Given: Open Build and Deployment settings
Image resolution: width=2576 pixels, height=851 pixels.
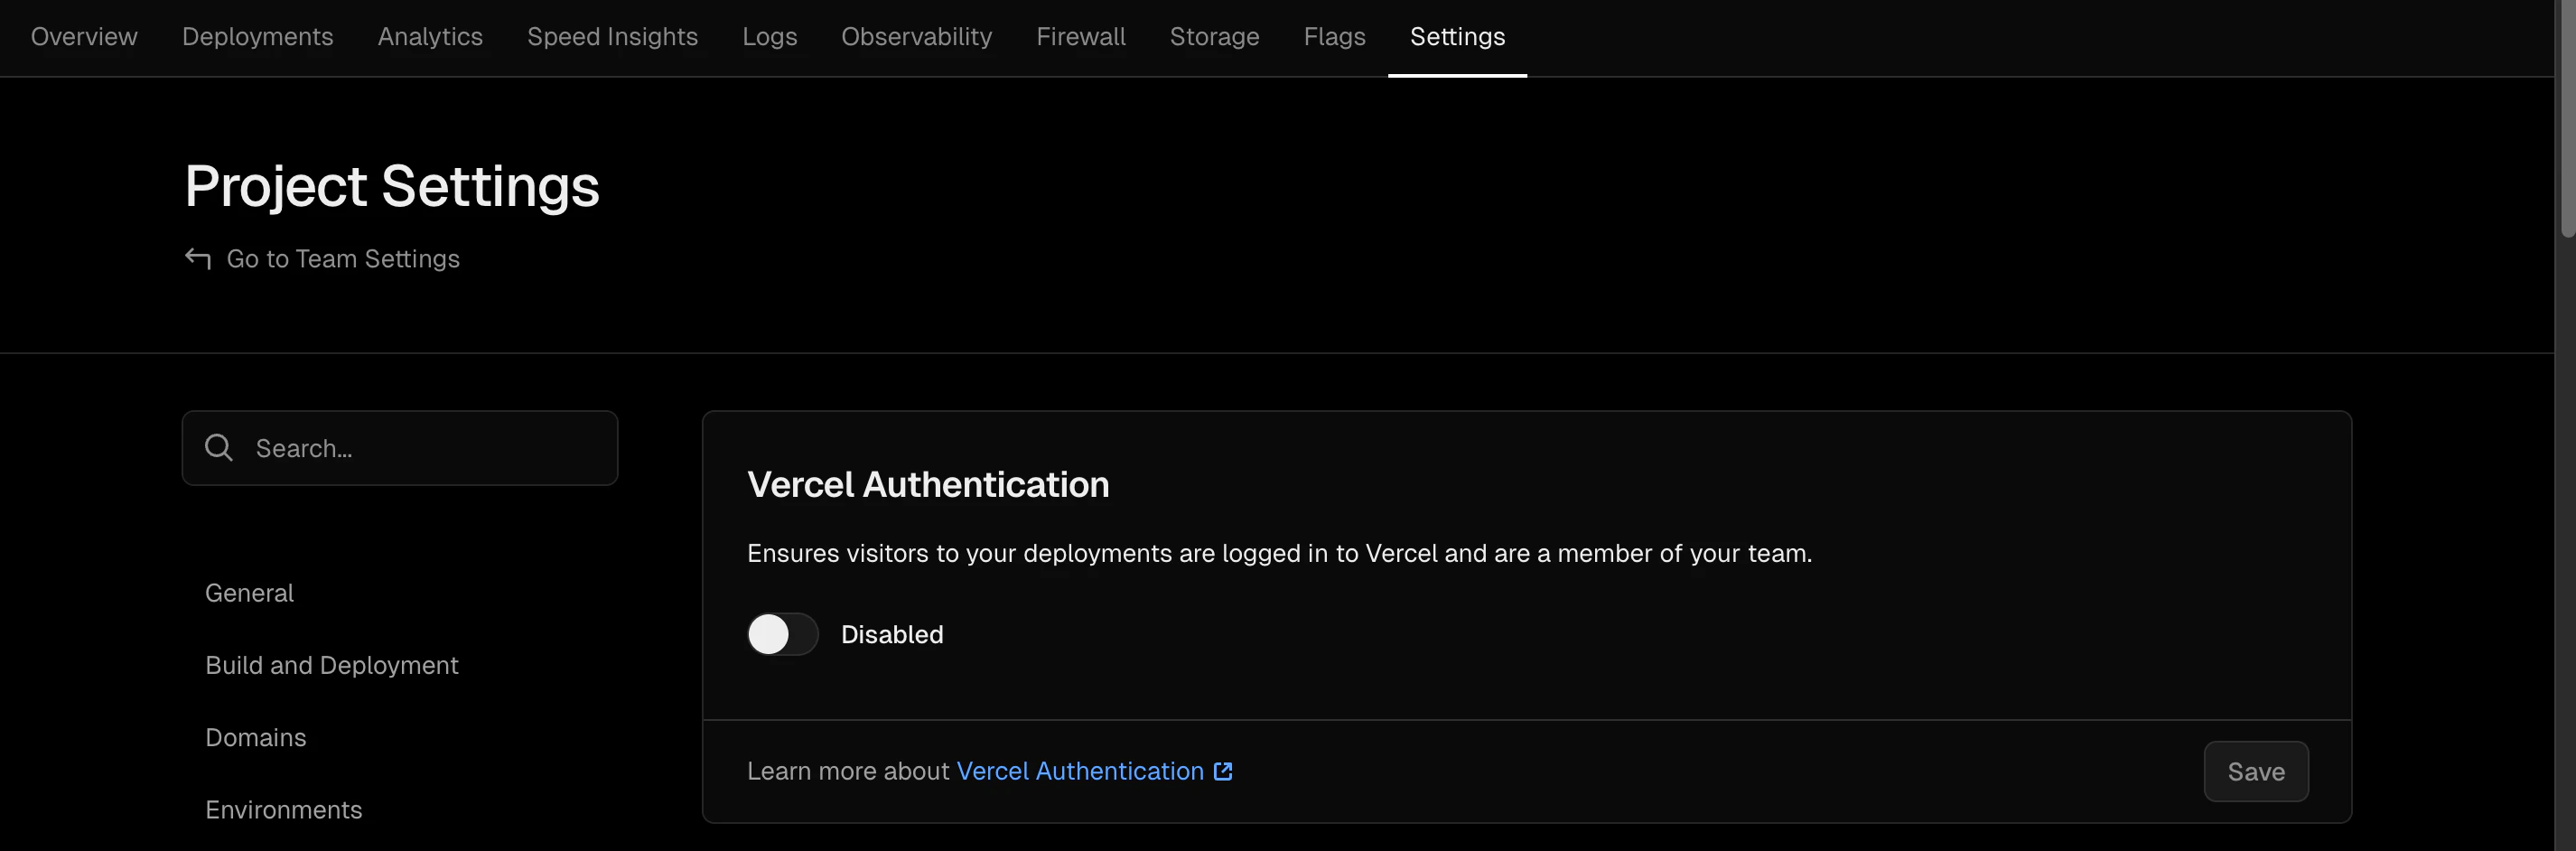Looking at the screenshot, I should pos(332,665).
